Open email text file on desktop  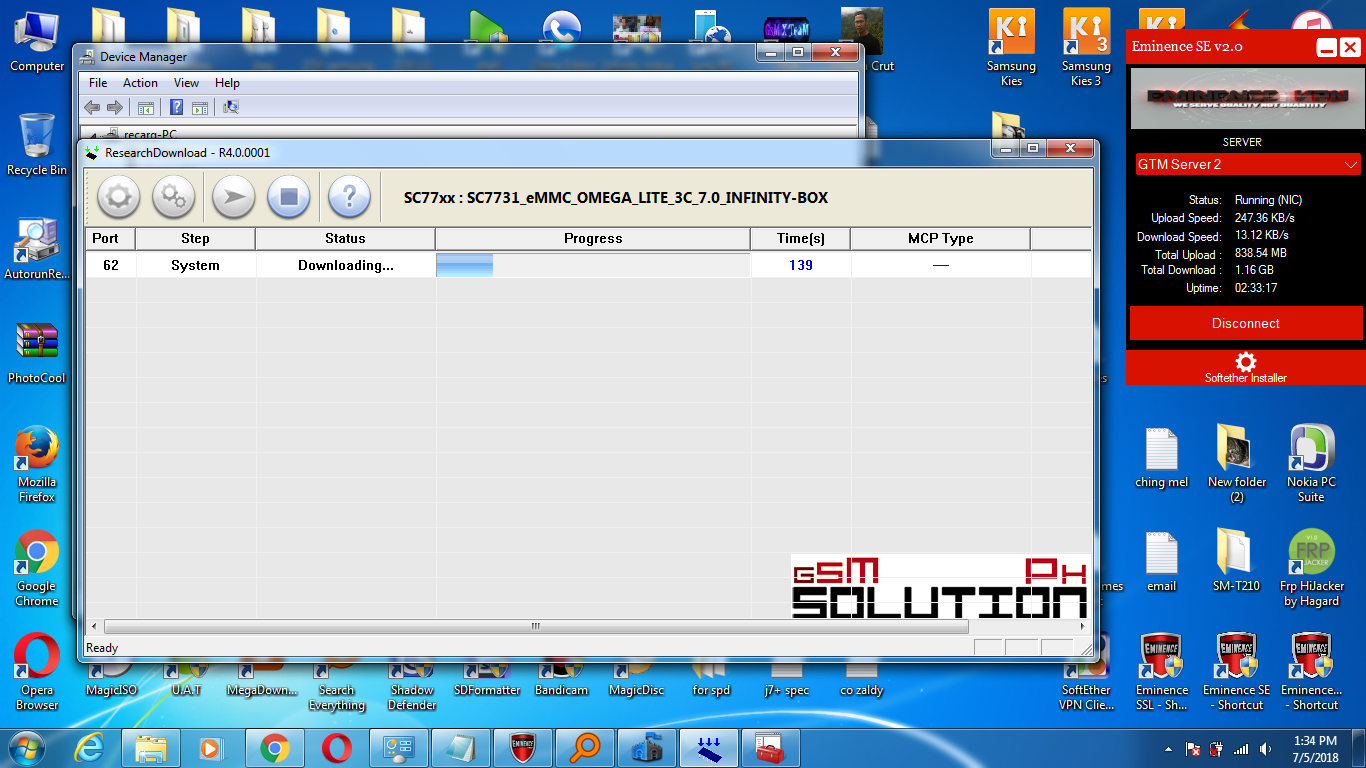pos(1161,560)
